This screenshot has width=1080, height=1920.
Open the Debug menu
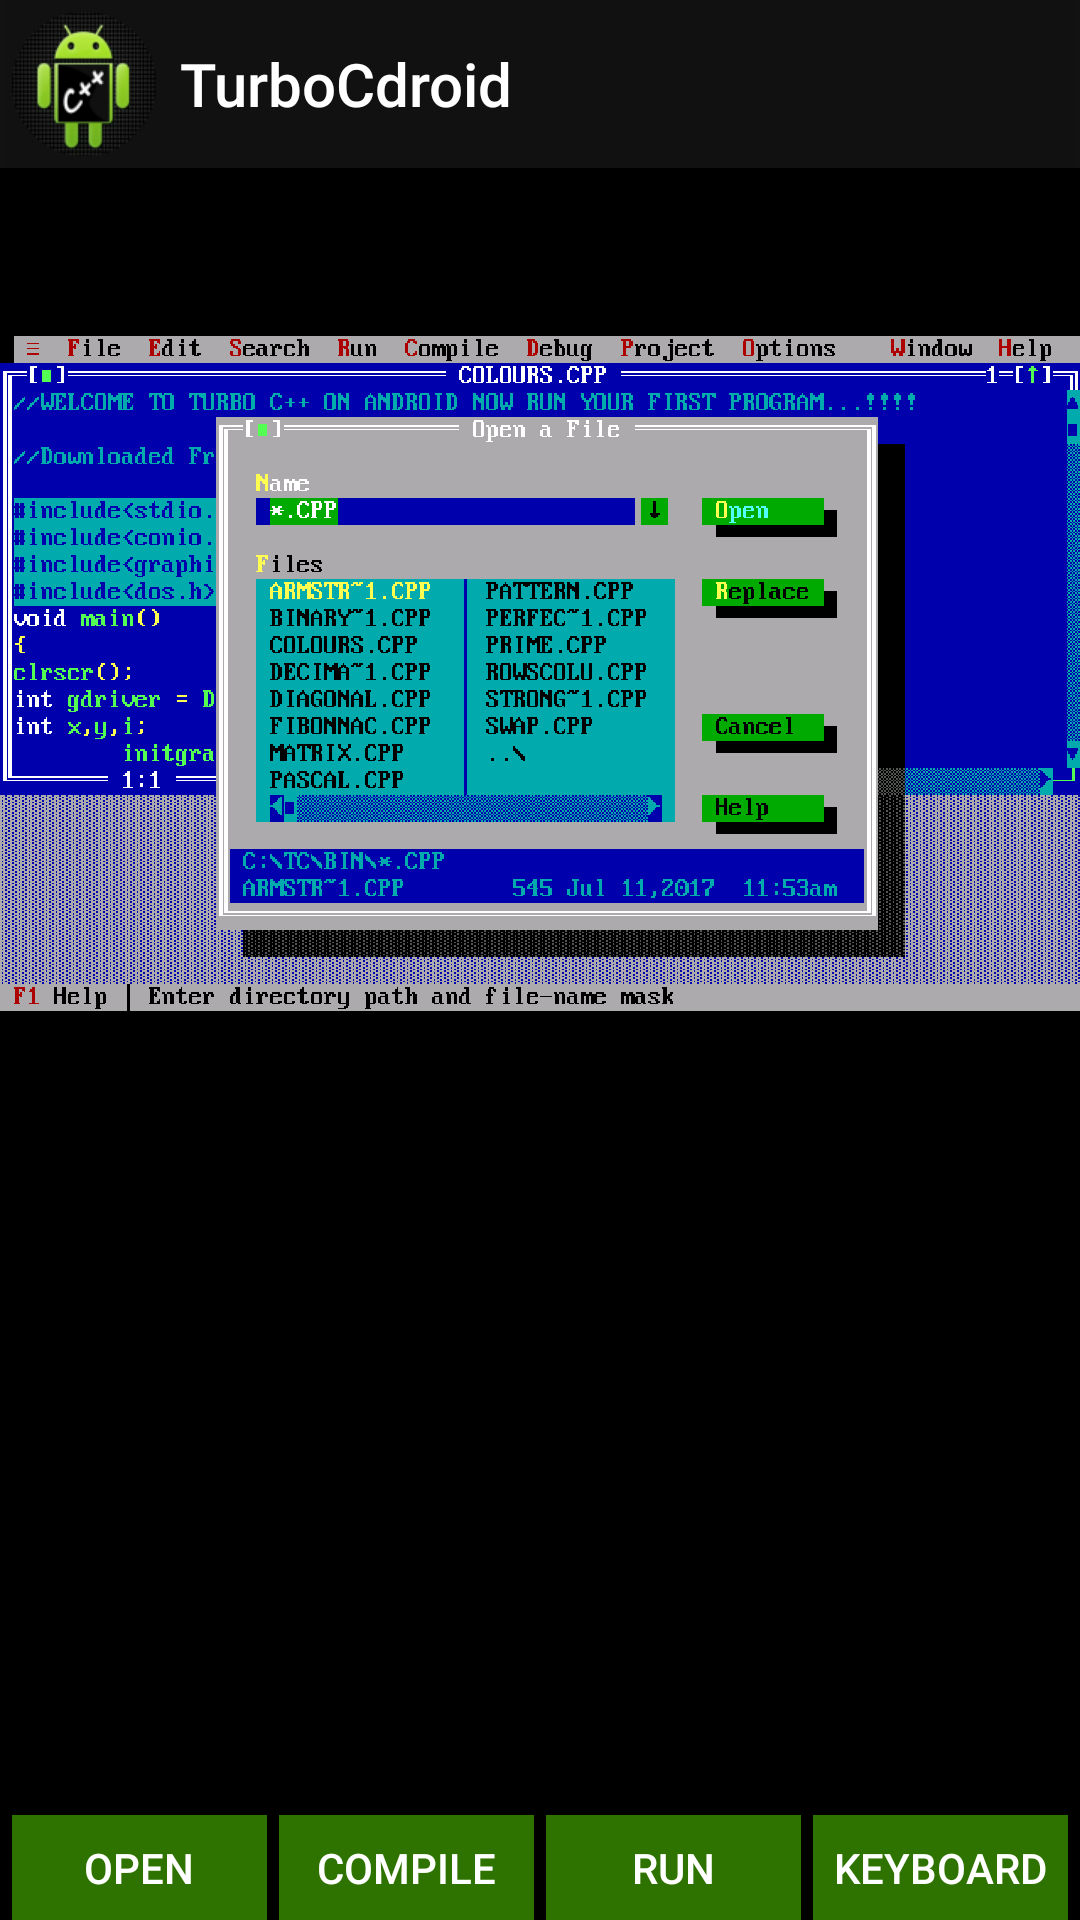coord(559,349)
